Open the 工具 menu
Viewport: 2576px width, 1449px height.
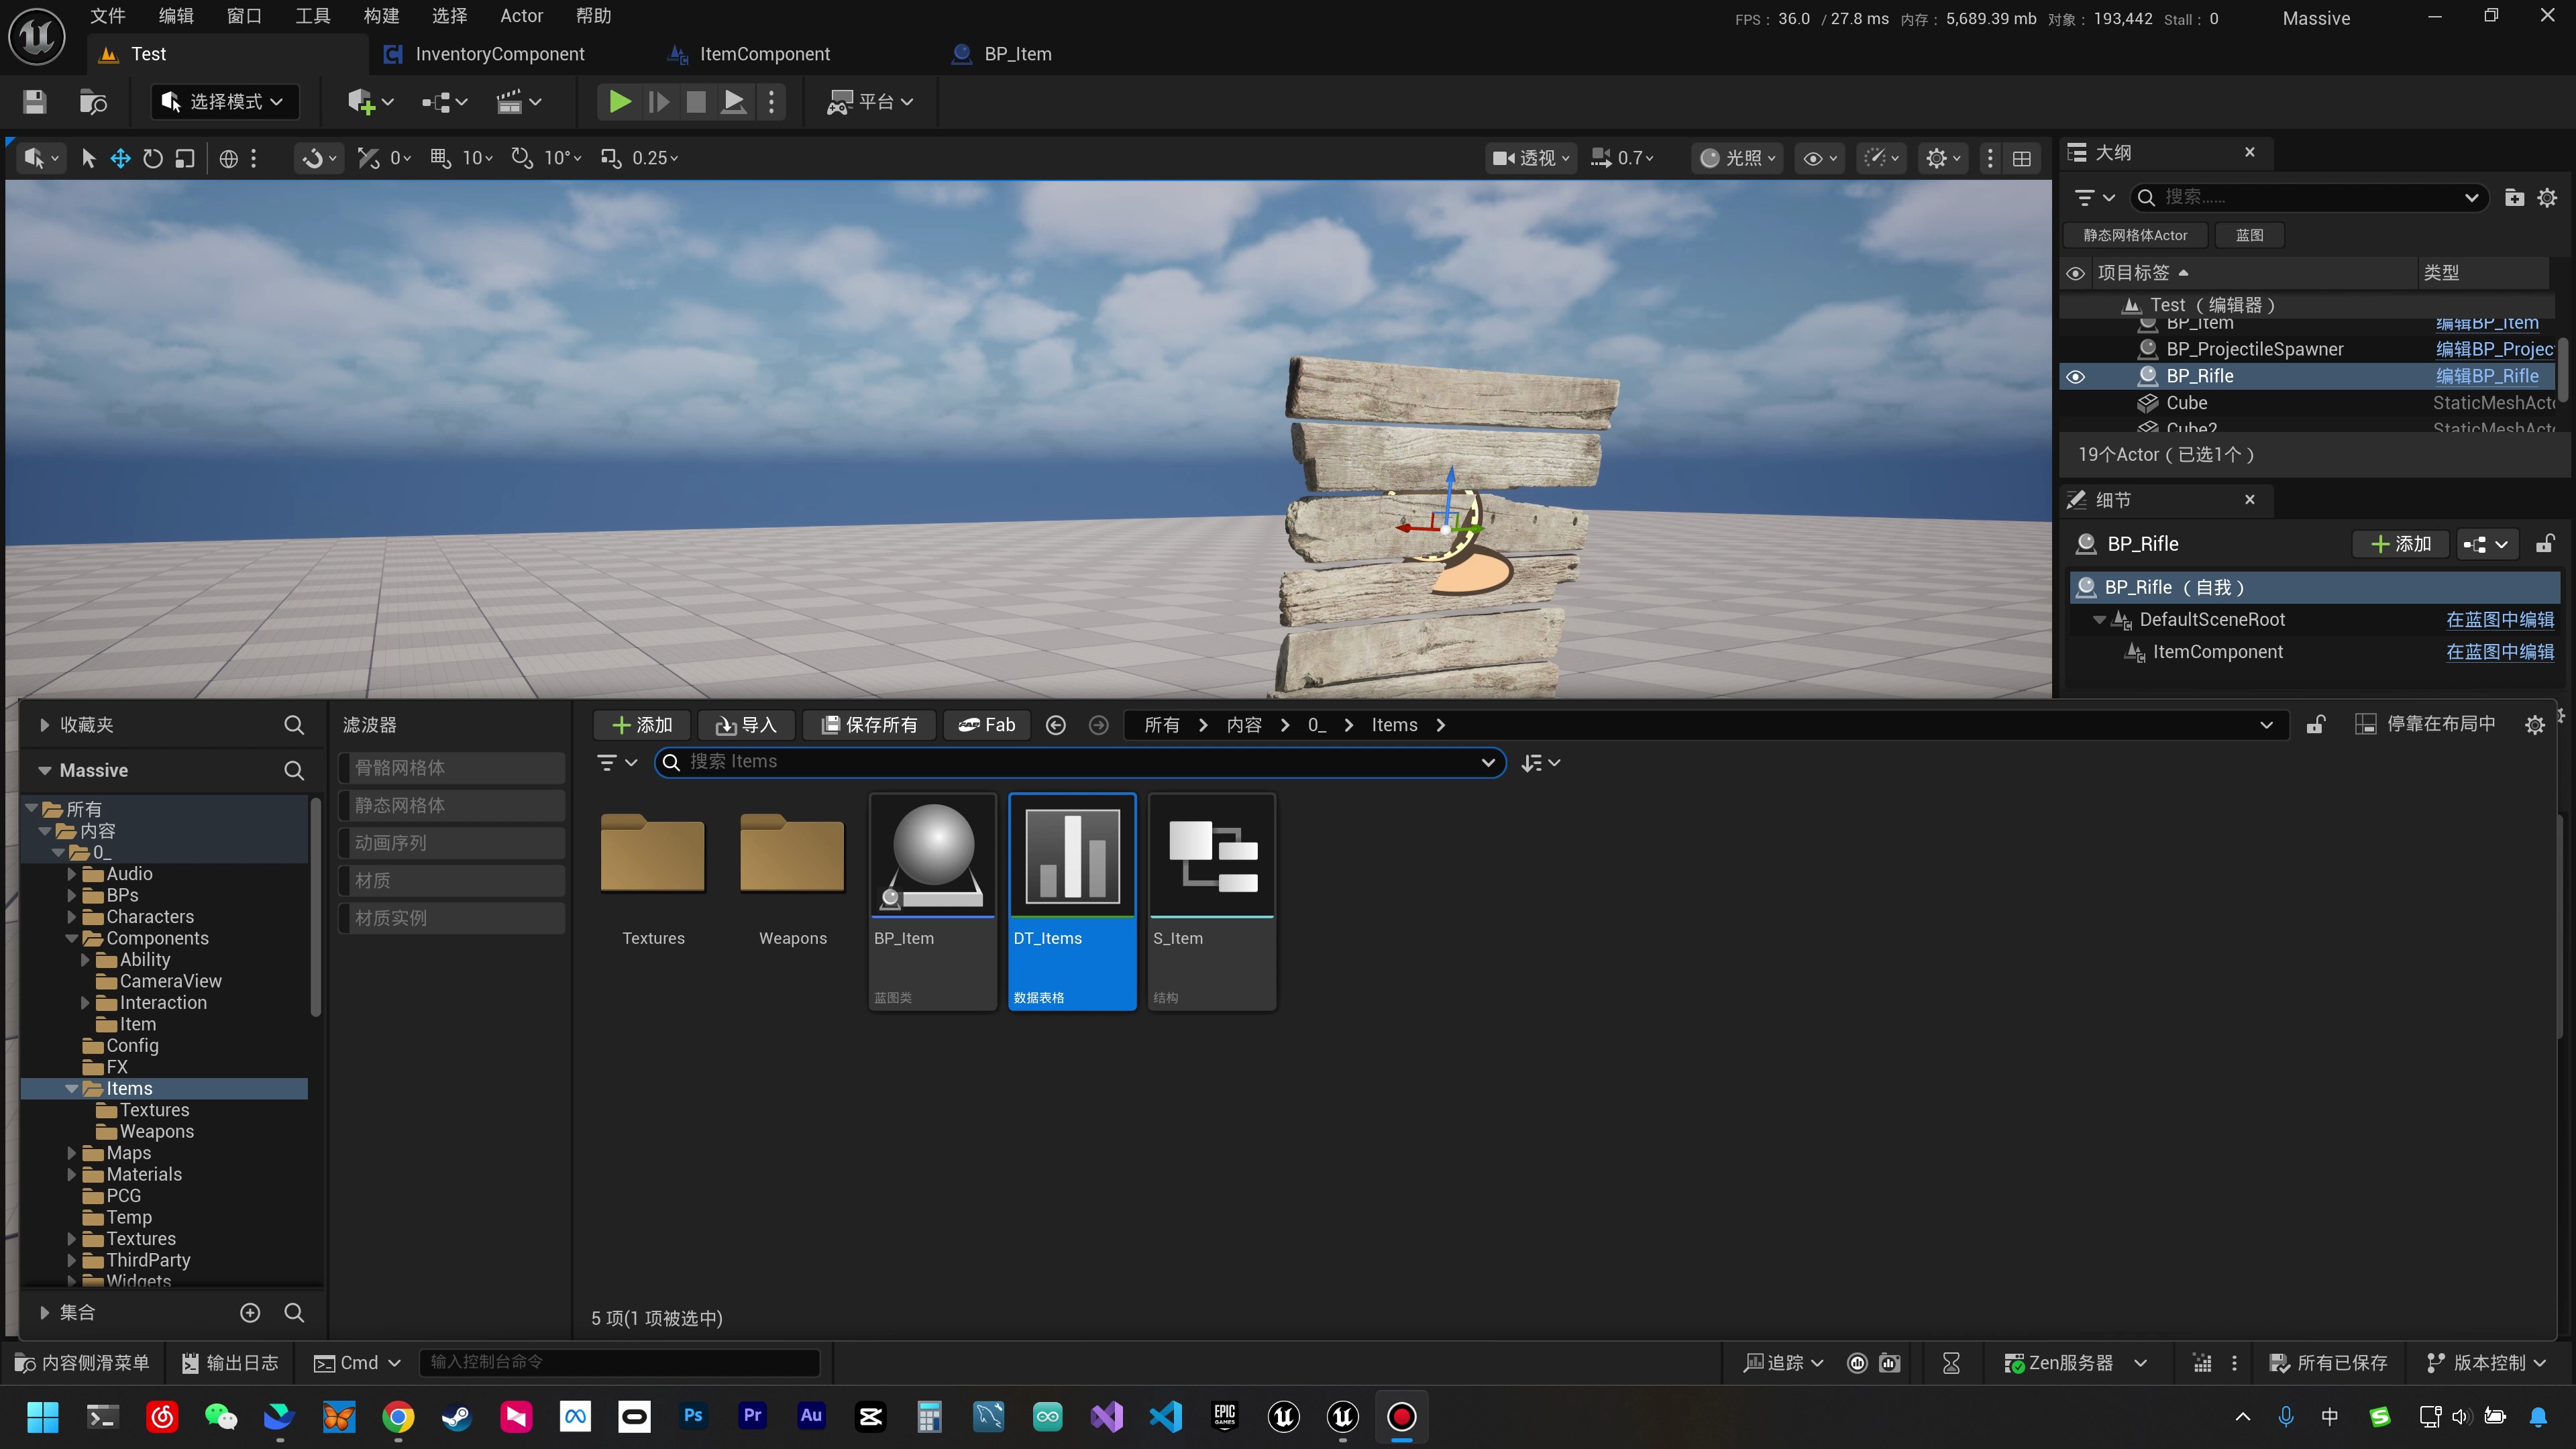pyautogui.click(x=313, y=16)
